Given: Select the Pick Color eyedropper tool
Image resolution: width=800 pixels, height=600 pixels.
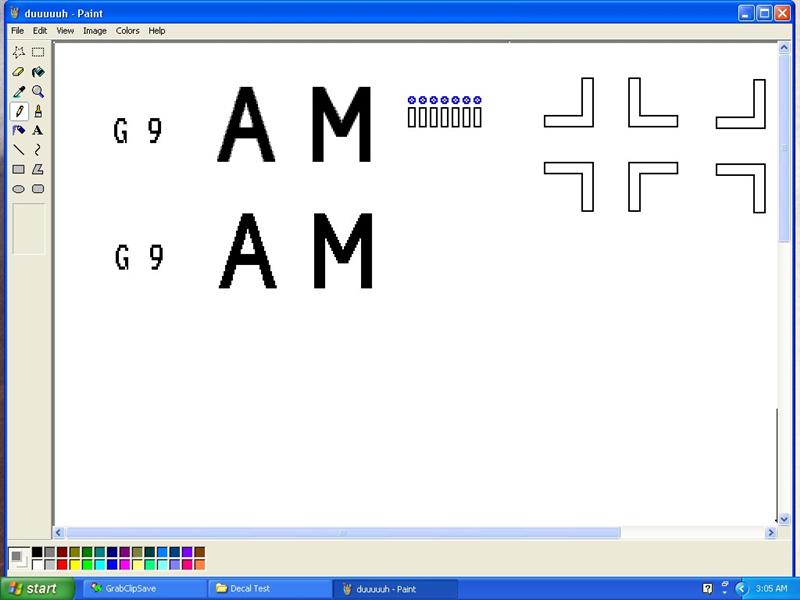Looking at the screenshot, I should pyautogui.click(x=19, y=91).
